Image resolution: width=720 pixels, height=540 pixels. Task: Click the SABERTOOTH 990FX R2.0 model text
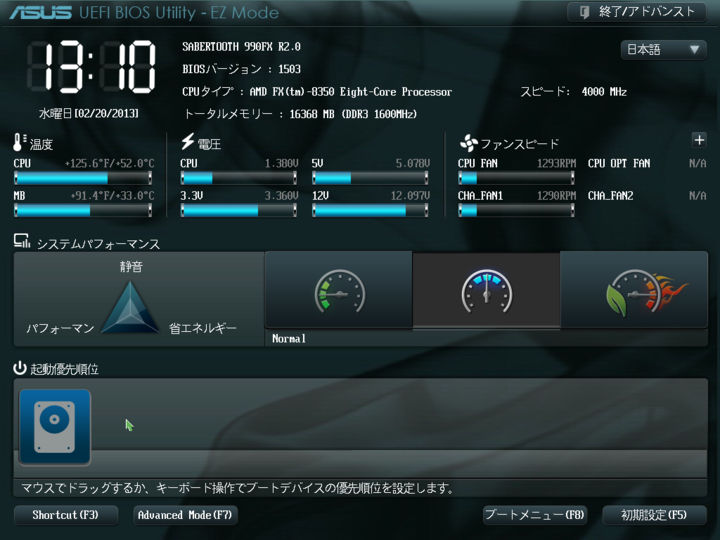point(242,47)
